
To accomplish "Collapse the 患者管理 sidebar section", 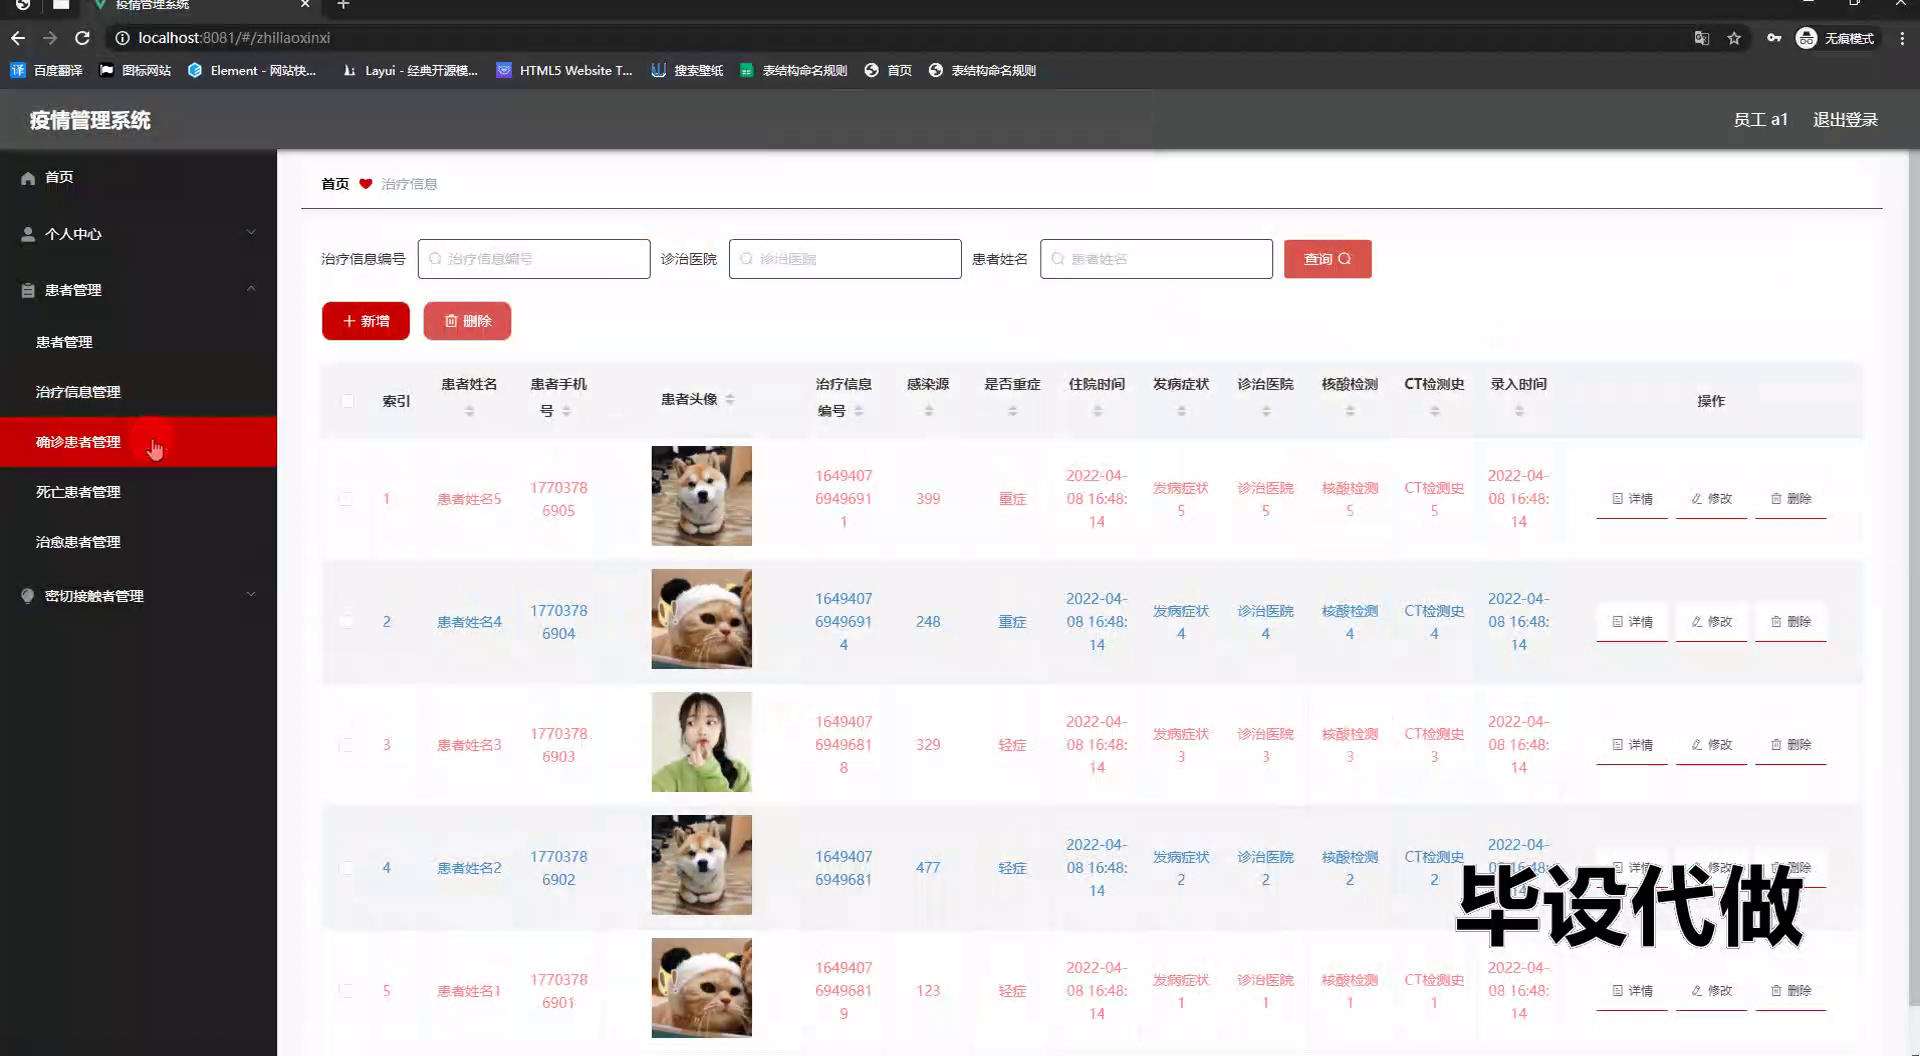I will tap(138, 290).
